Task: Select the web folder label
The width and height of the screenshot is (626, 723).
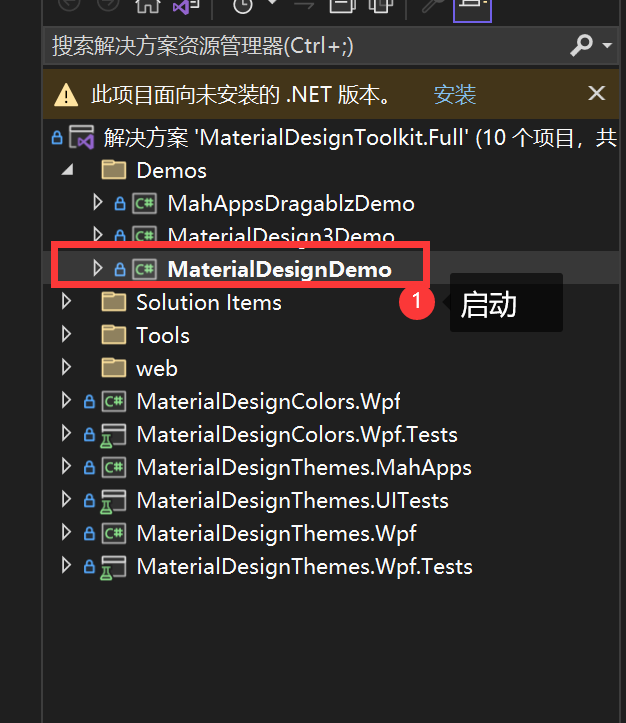Action: [x=157, y=369]
